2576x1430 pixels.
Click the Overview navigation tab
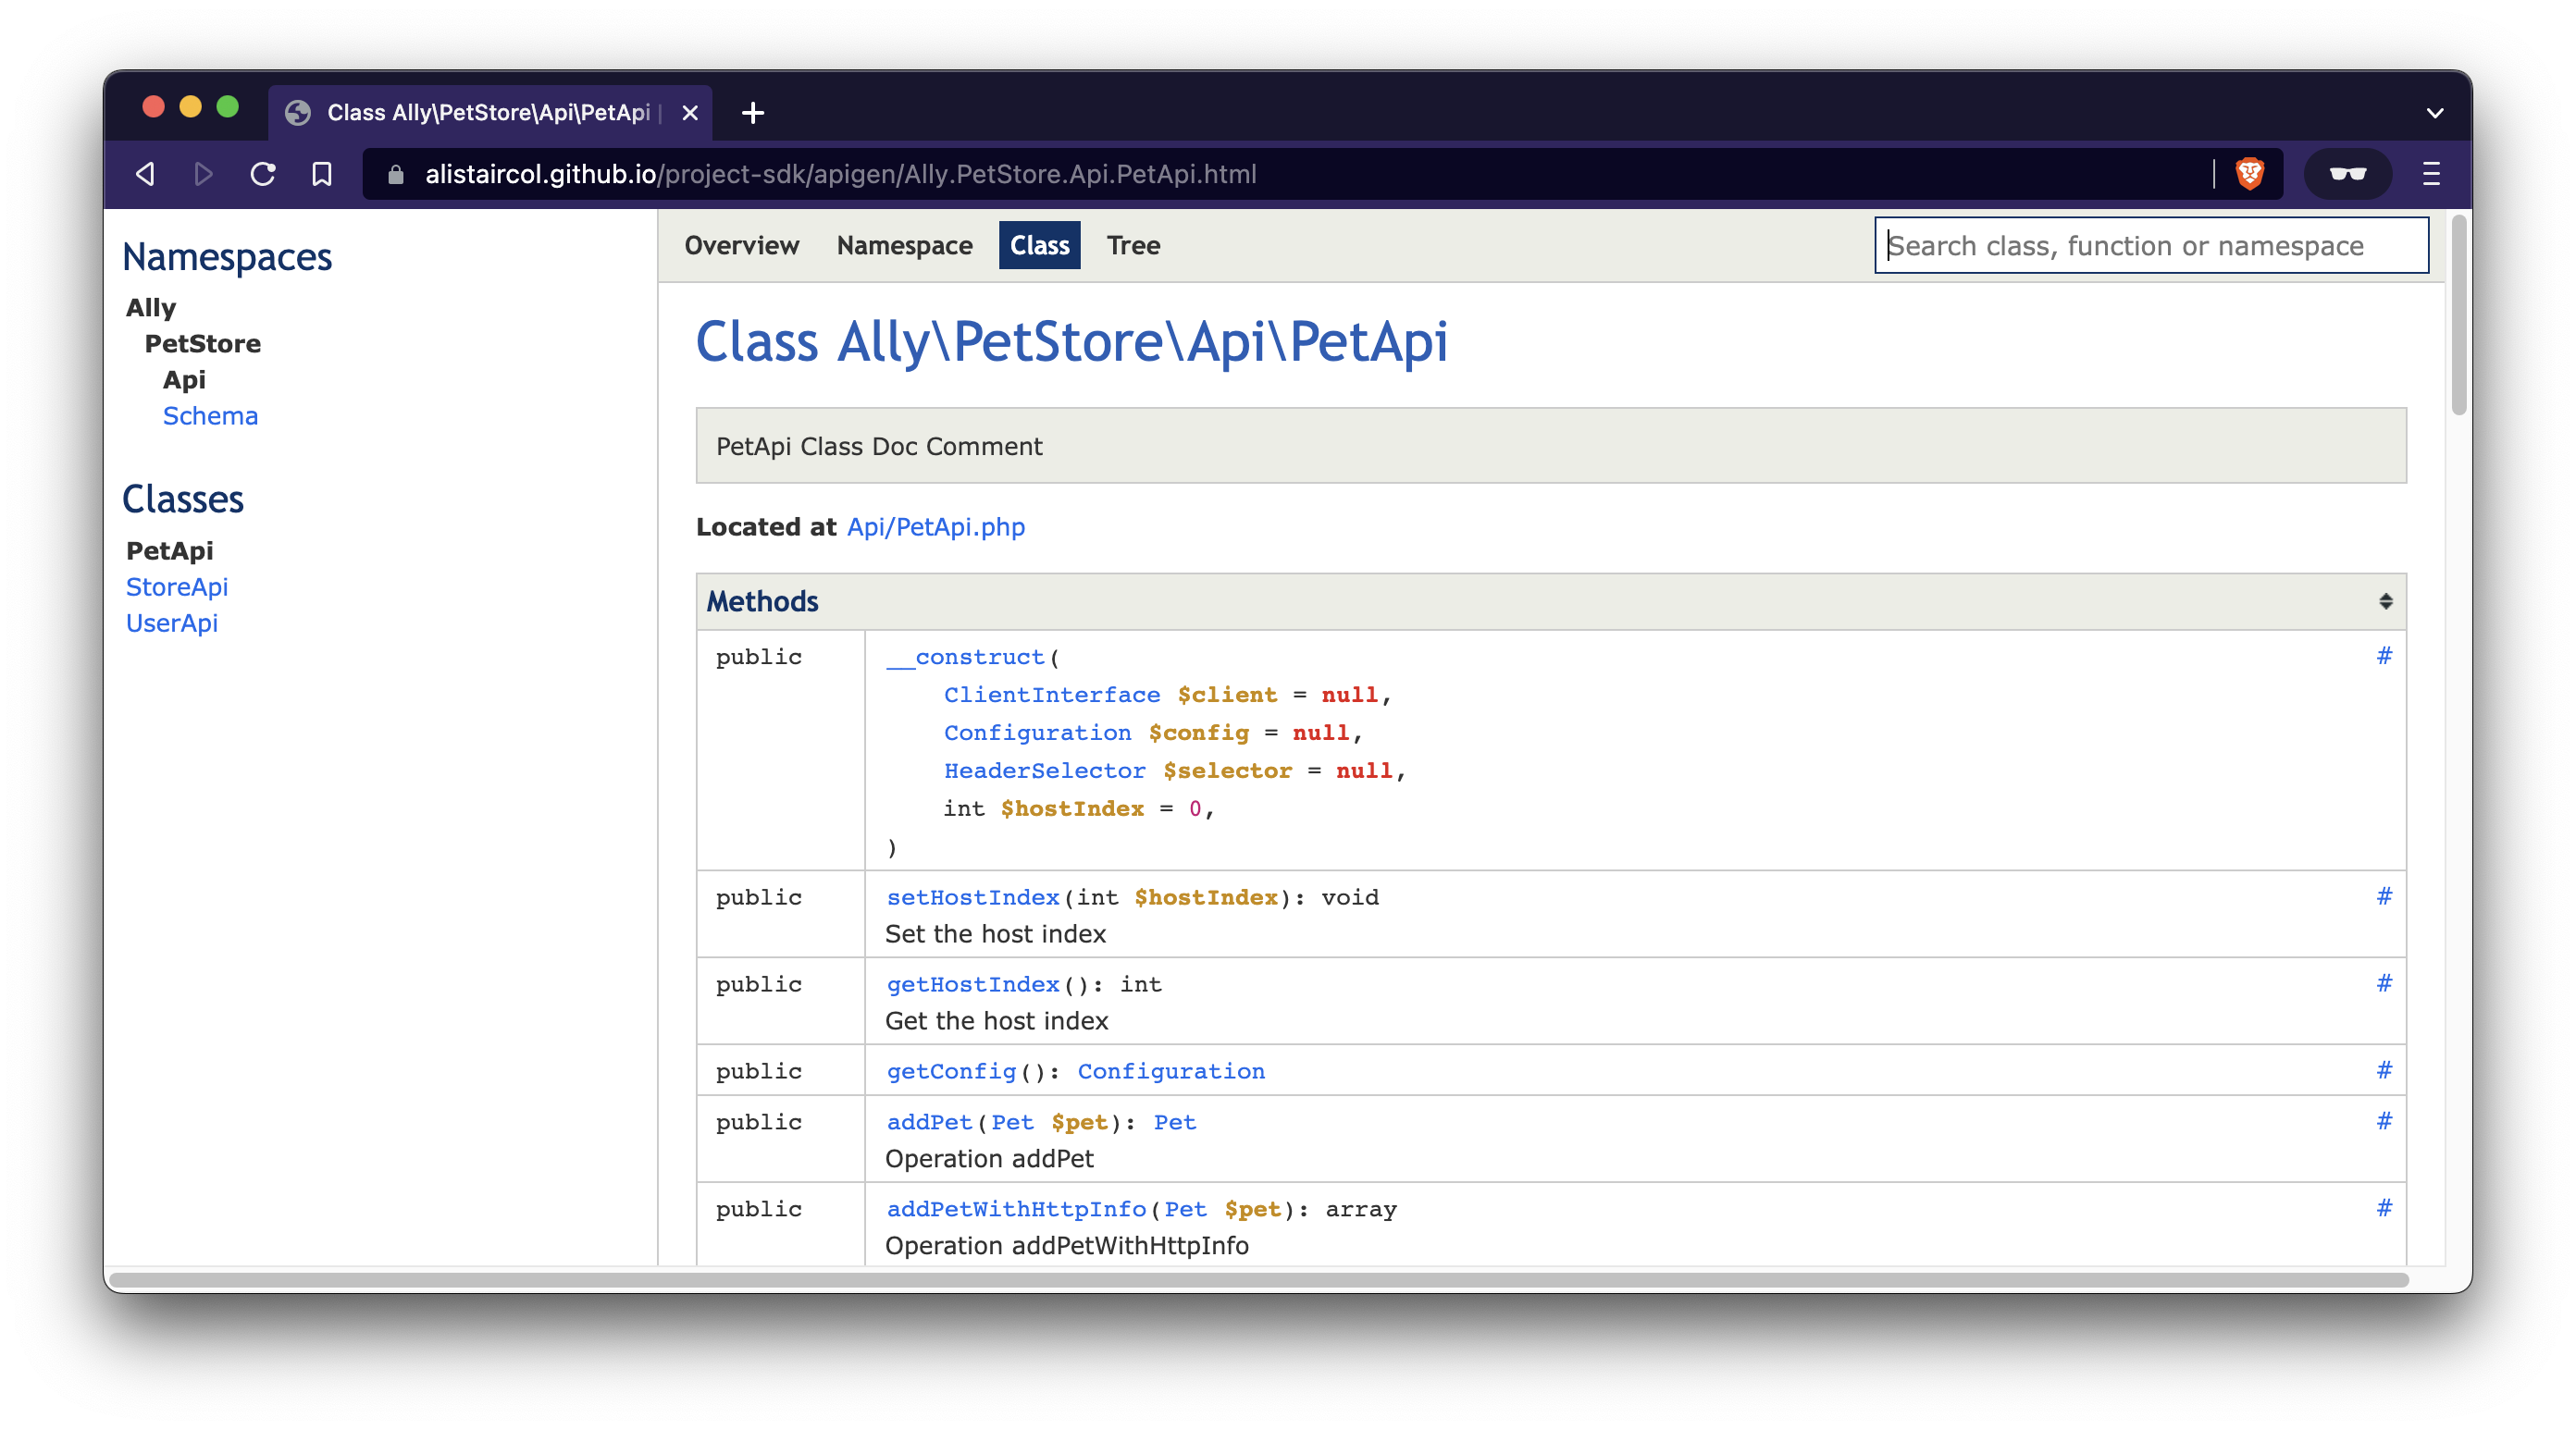[741, 245]
